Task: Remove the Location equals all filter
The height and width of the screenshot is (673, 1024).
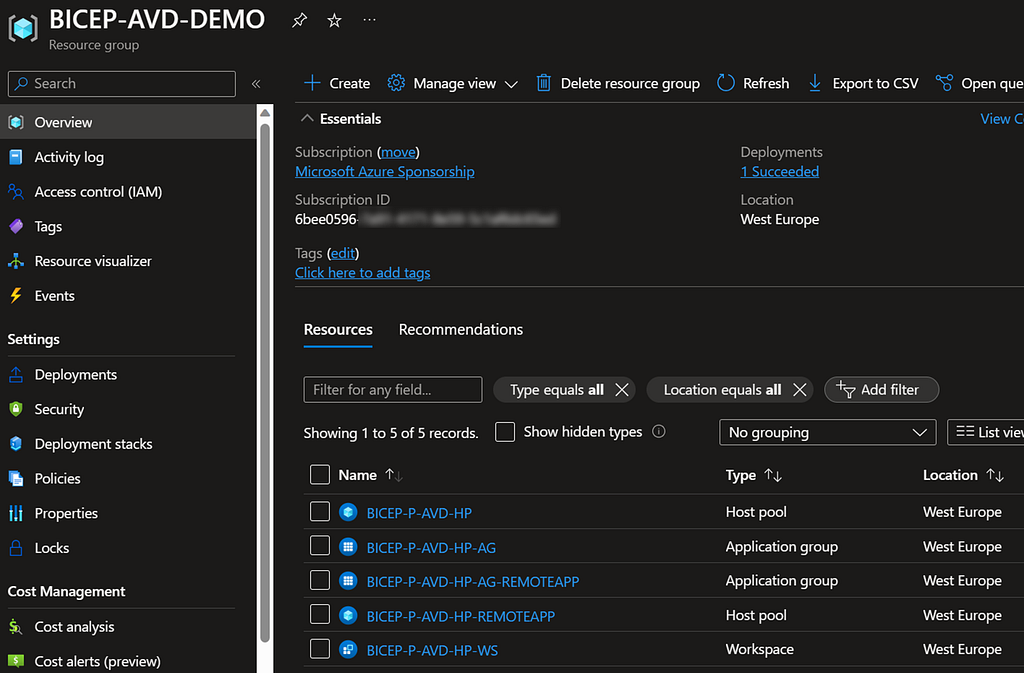Action: (x=799, y=390)
